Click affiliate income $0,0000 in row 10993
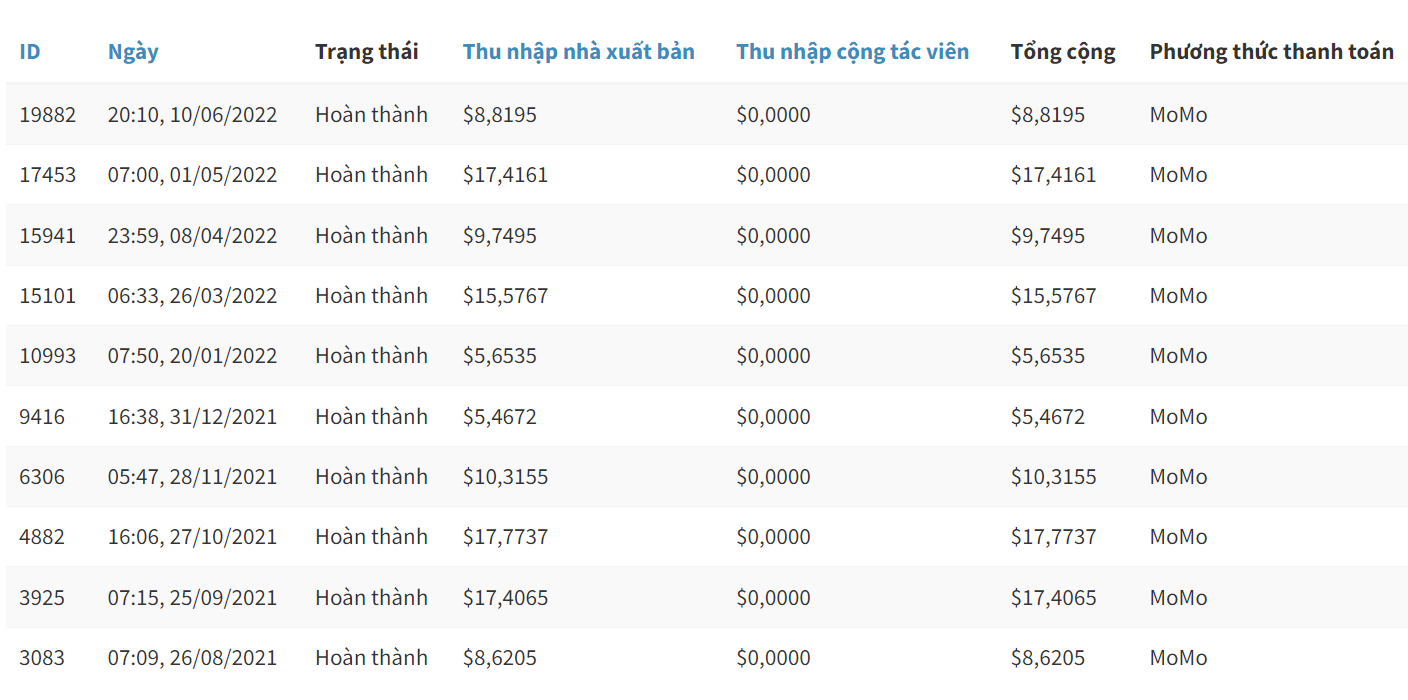 773,356
